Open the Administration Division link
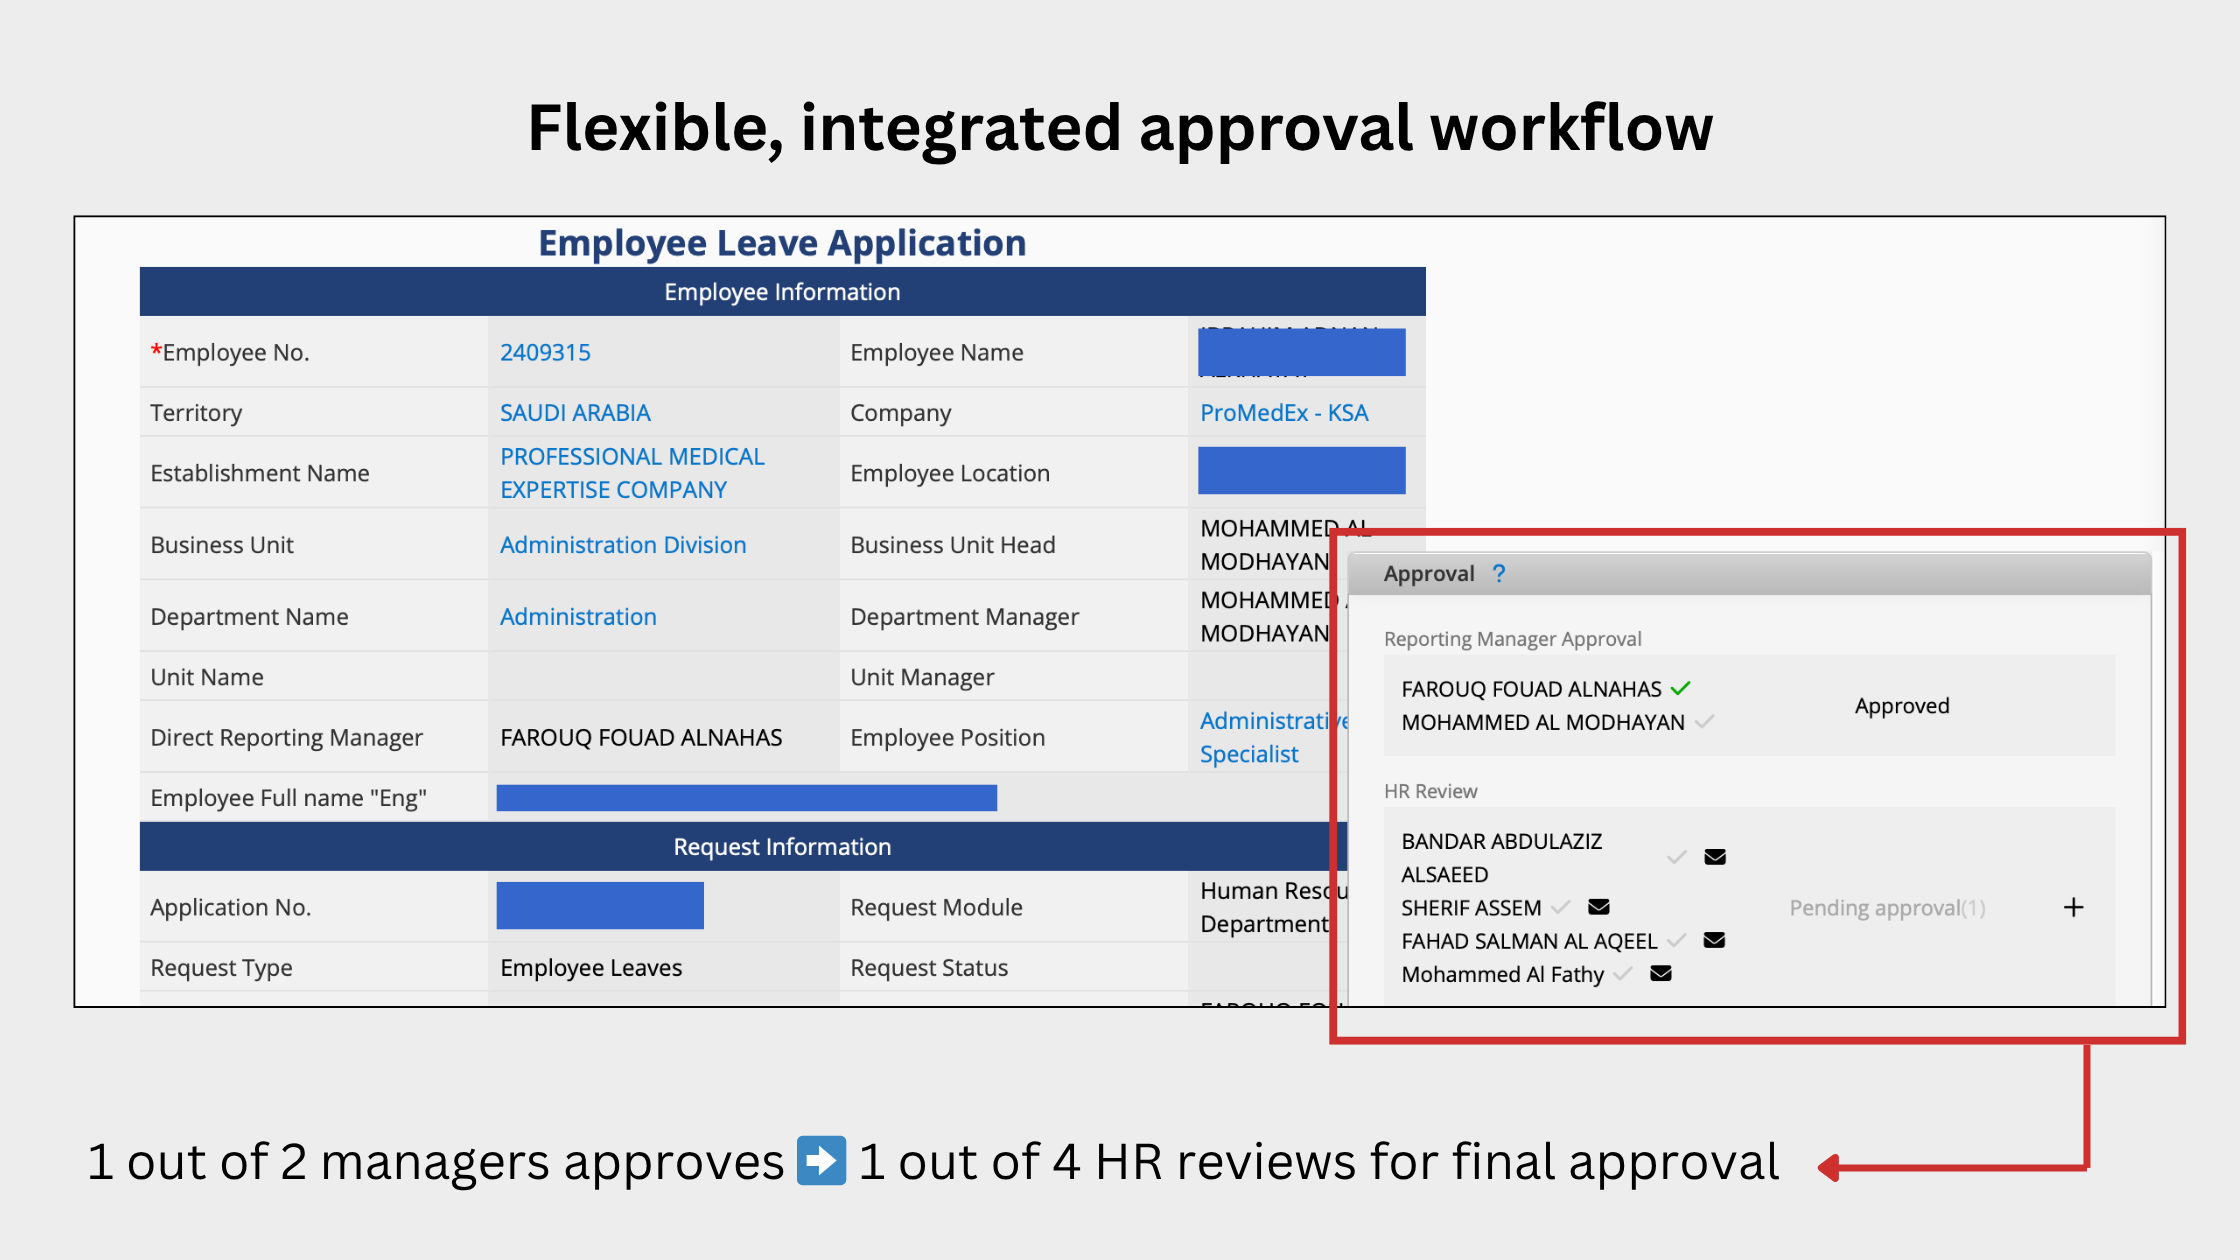The image size is (2240, 1260). pyautogui.click(x=622, y=544)
